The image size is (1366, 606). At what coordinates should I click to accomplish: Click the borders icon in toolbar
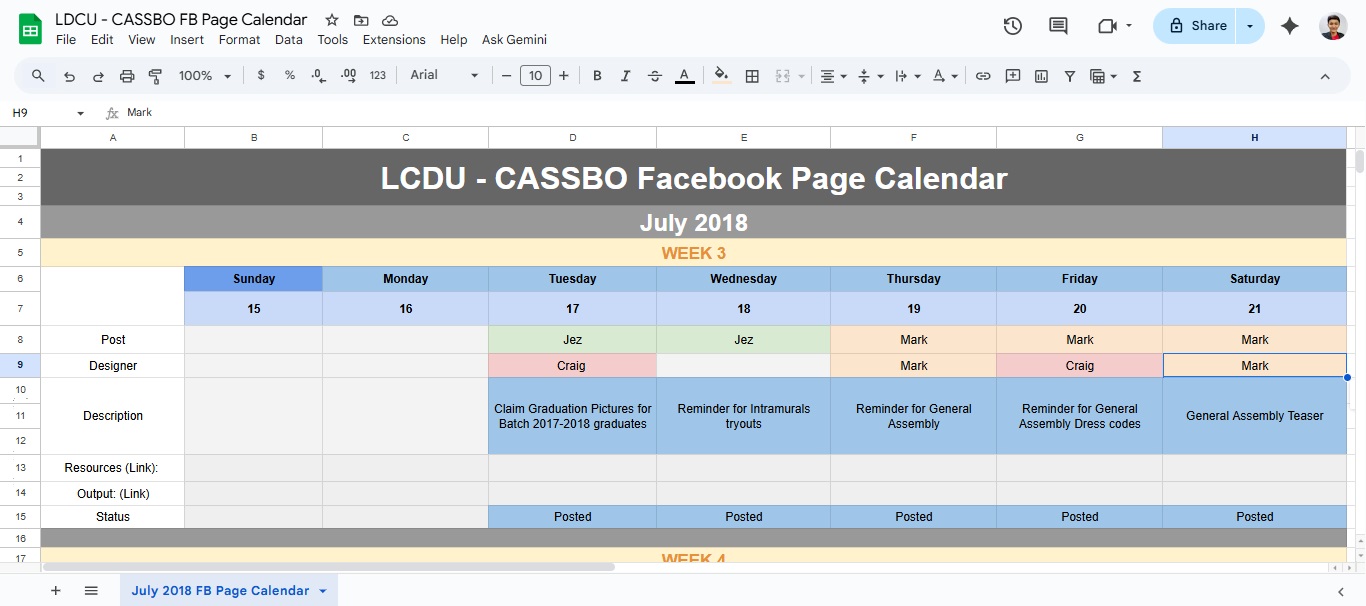tap(753, 76)
